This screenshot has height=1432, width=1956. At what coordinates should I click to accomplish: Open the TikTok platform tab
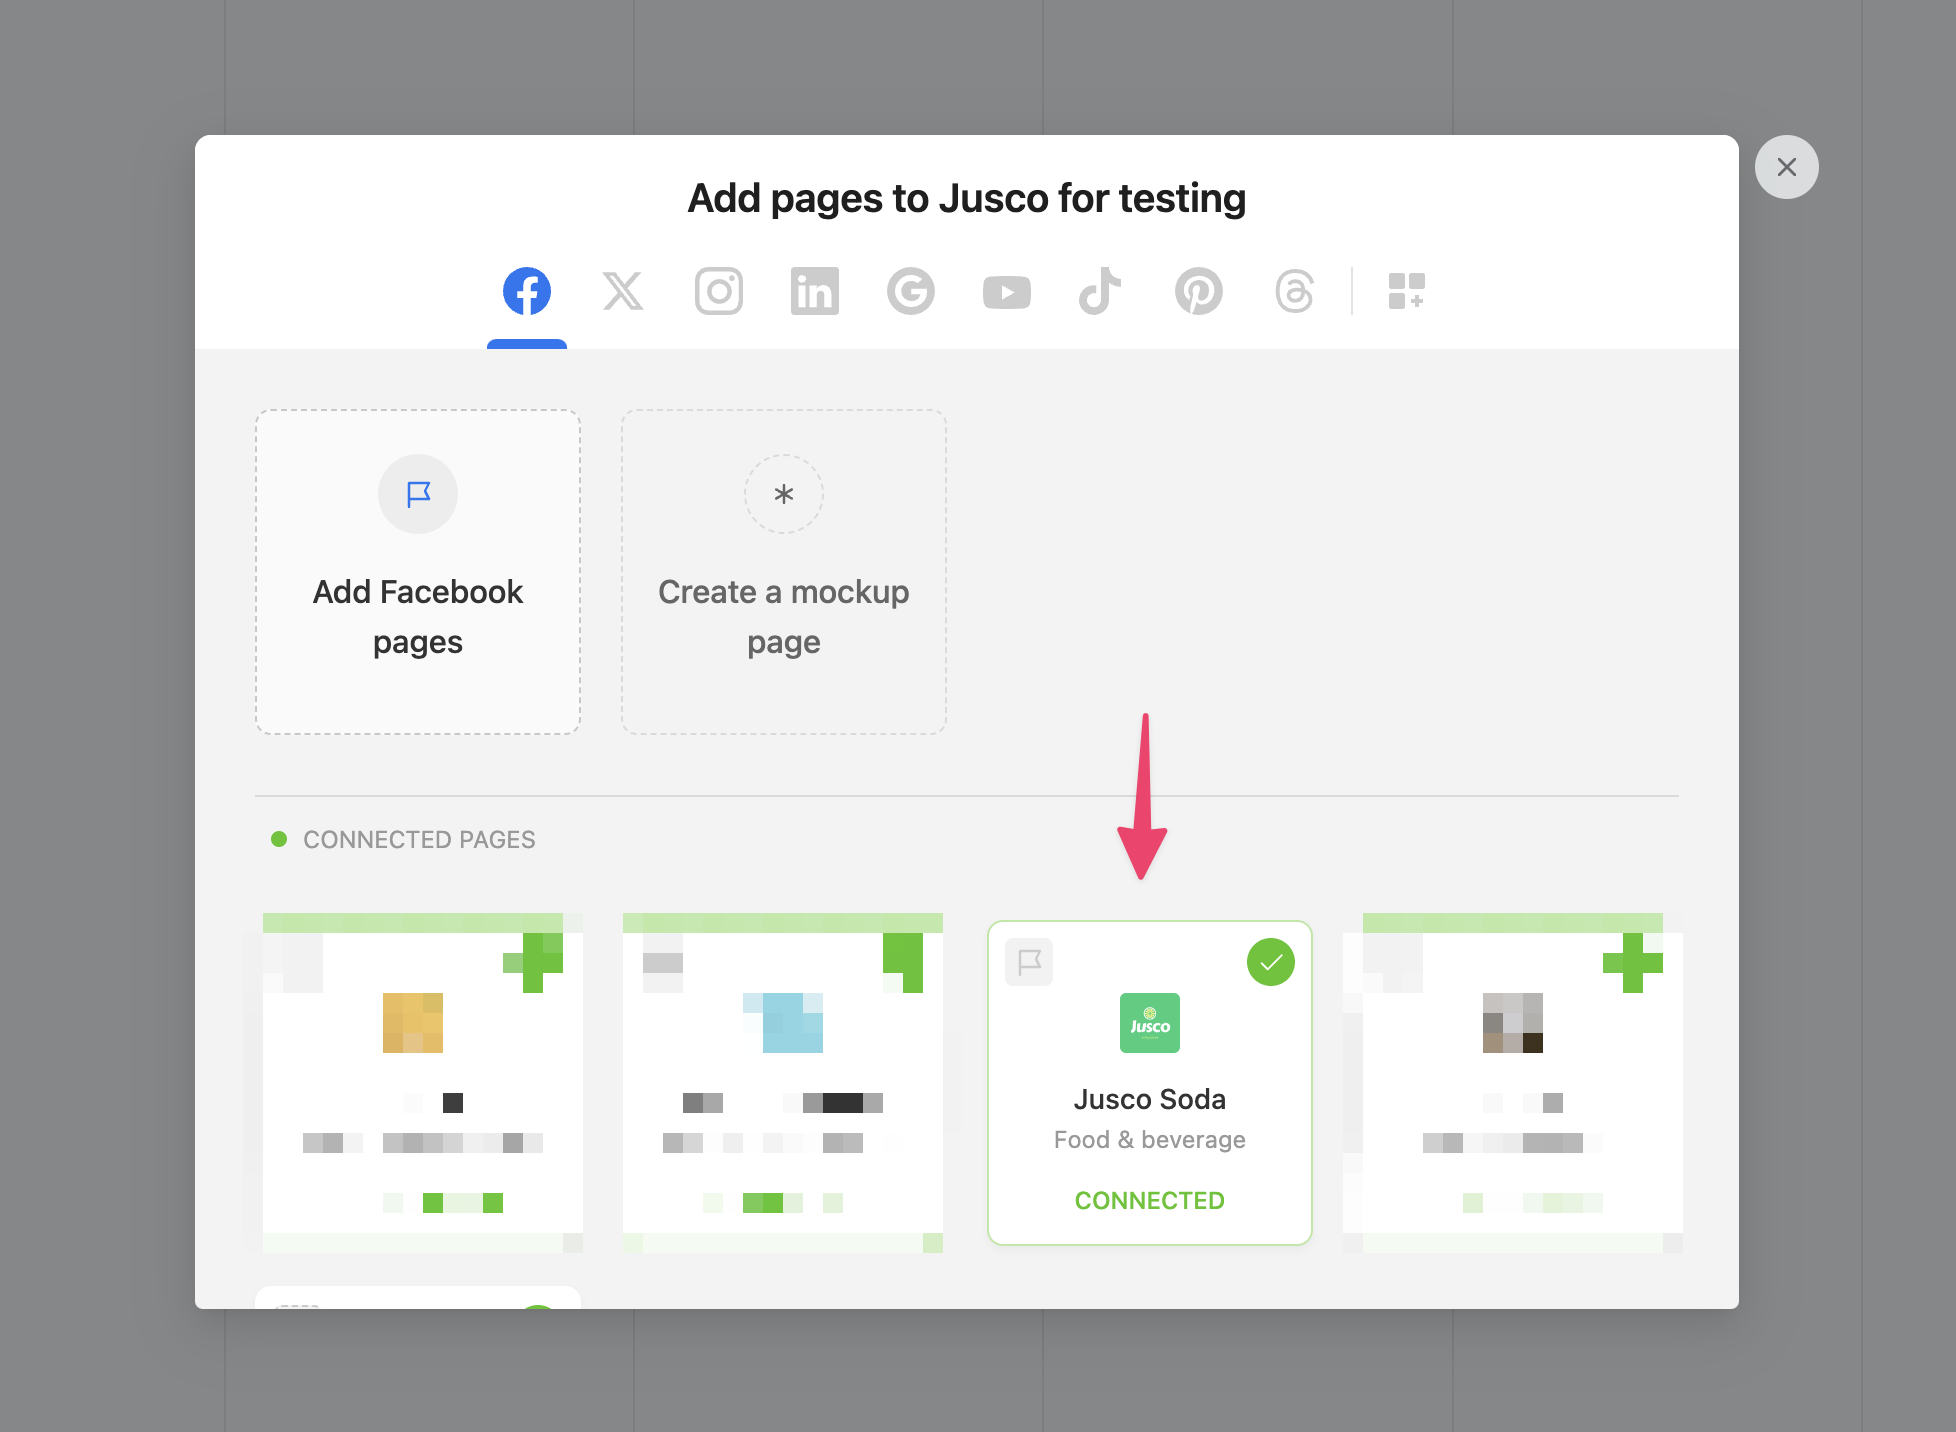[x=1100, y=292]
